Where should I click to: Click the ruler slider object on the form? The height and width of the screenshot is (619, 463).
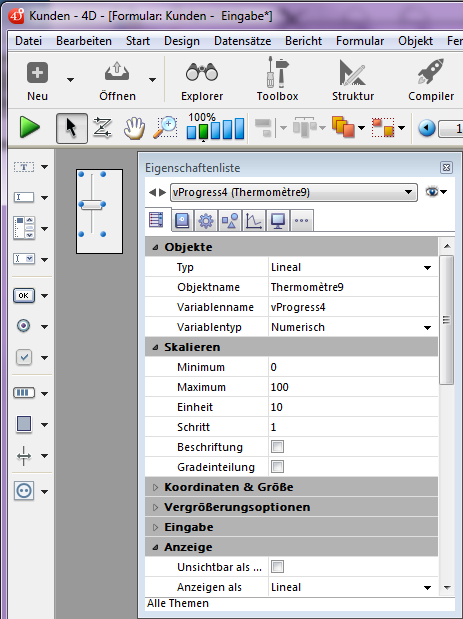(92, 204)
